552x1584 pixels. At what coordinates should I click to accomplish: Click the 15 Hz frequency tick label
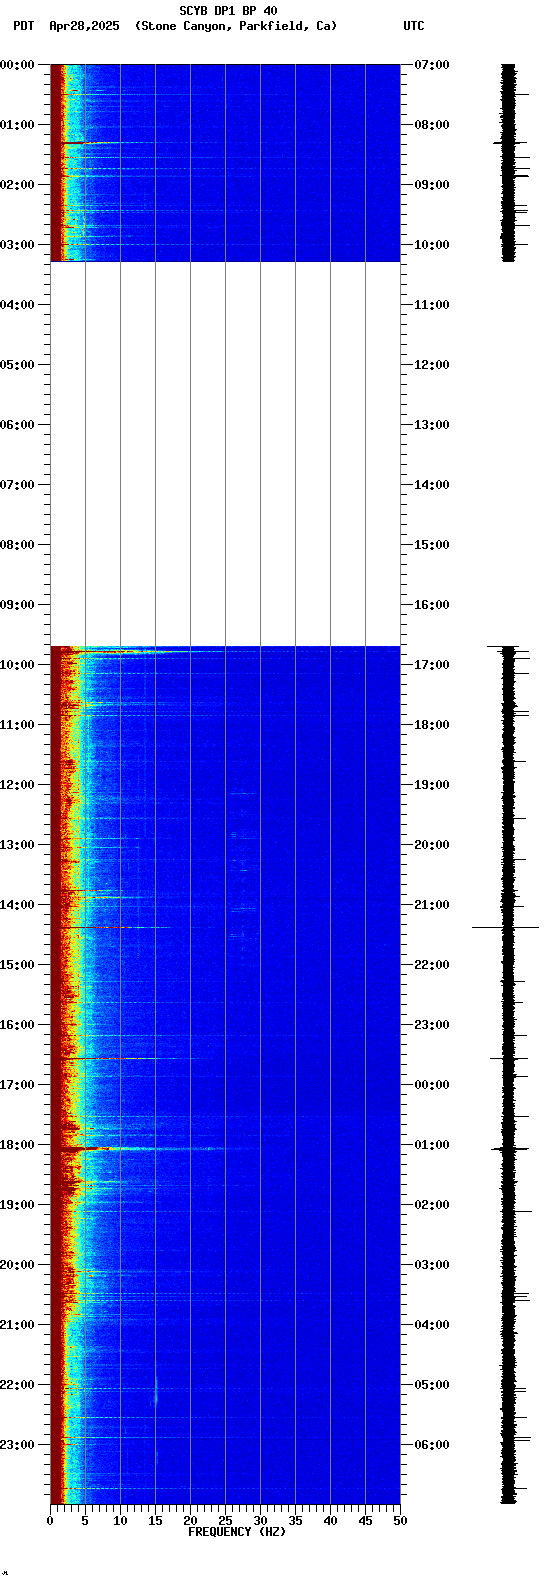155,1521
